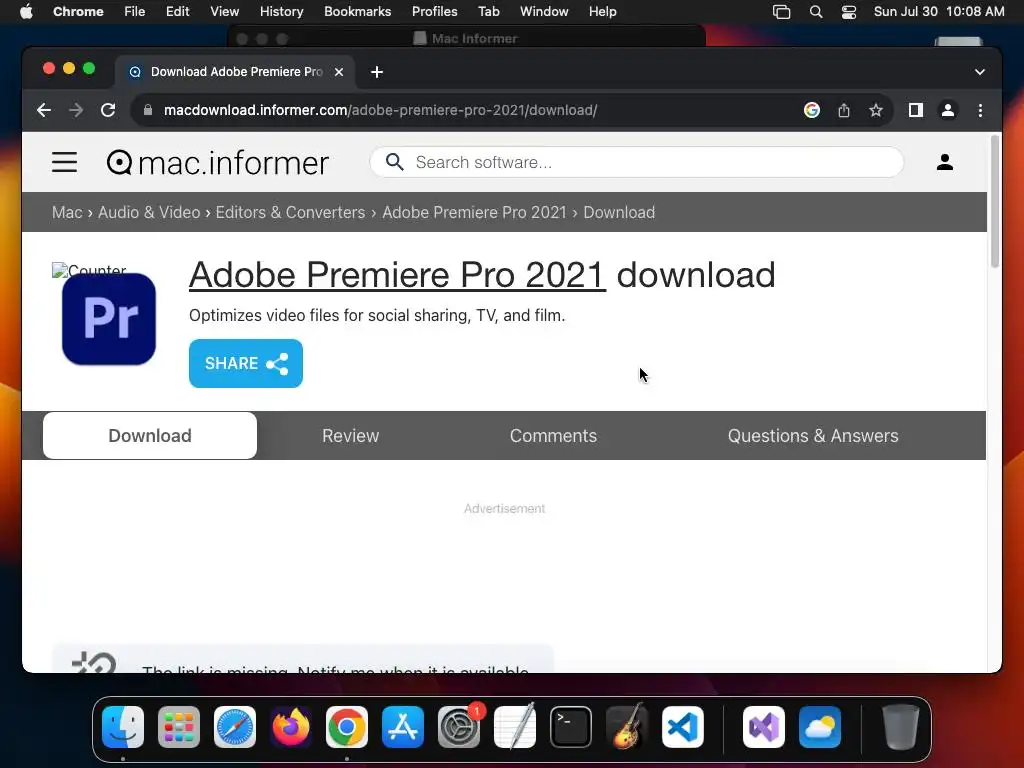Image resolution: width=1024 pixels, height=768 pixels.
Task: Click the mac.informer logo
Action: click(217, 163)
